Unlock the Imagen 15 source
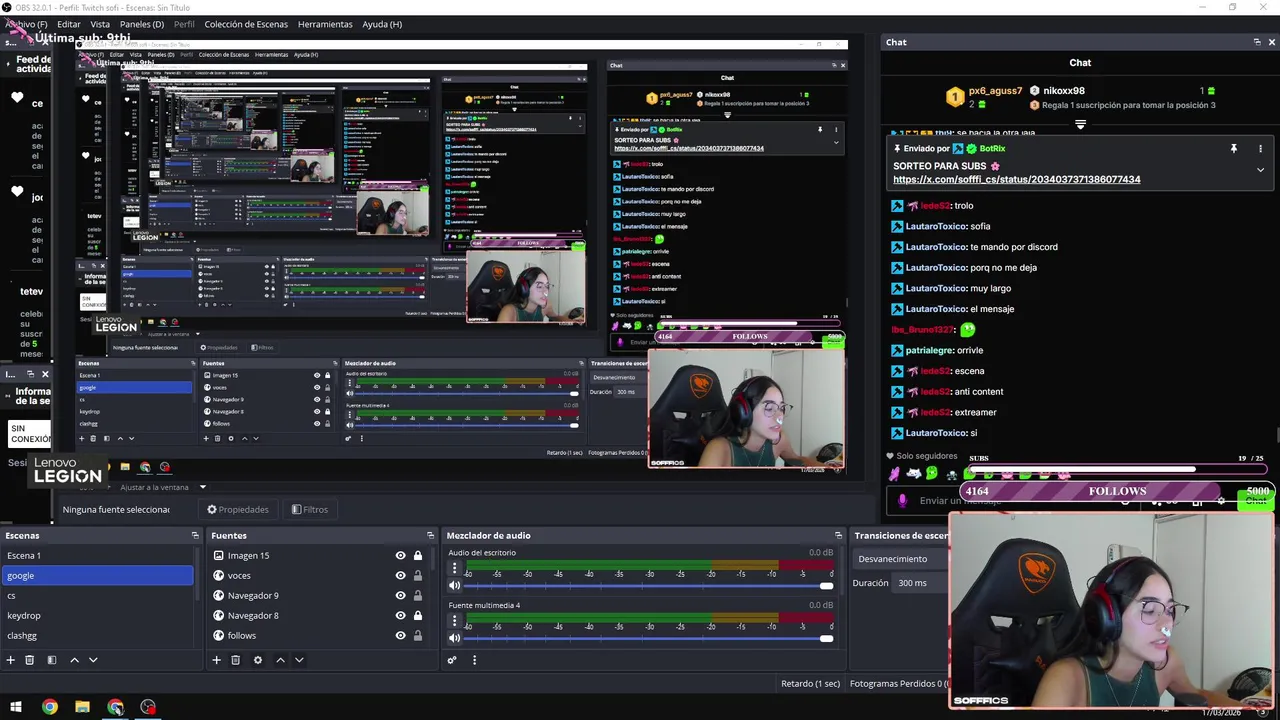 point(418,555)
